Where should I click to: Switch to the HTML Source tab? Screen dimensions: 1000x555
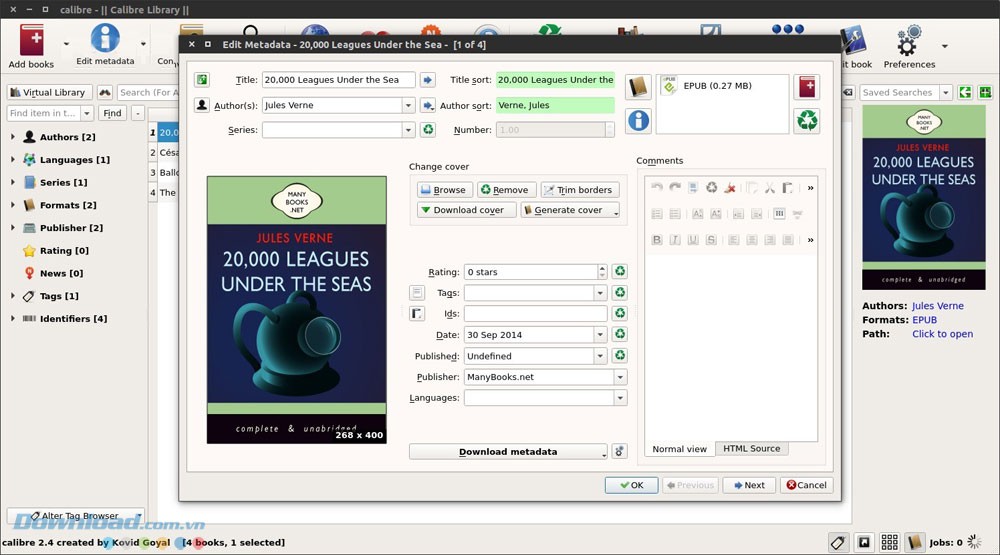tap(751, 449)
